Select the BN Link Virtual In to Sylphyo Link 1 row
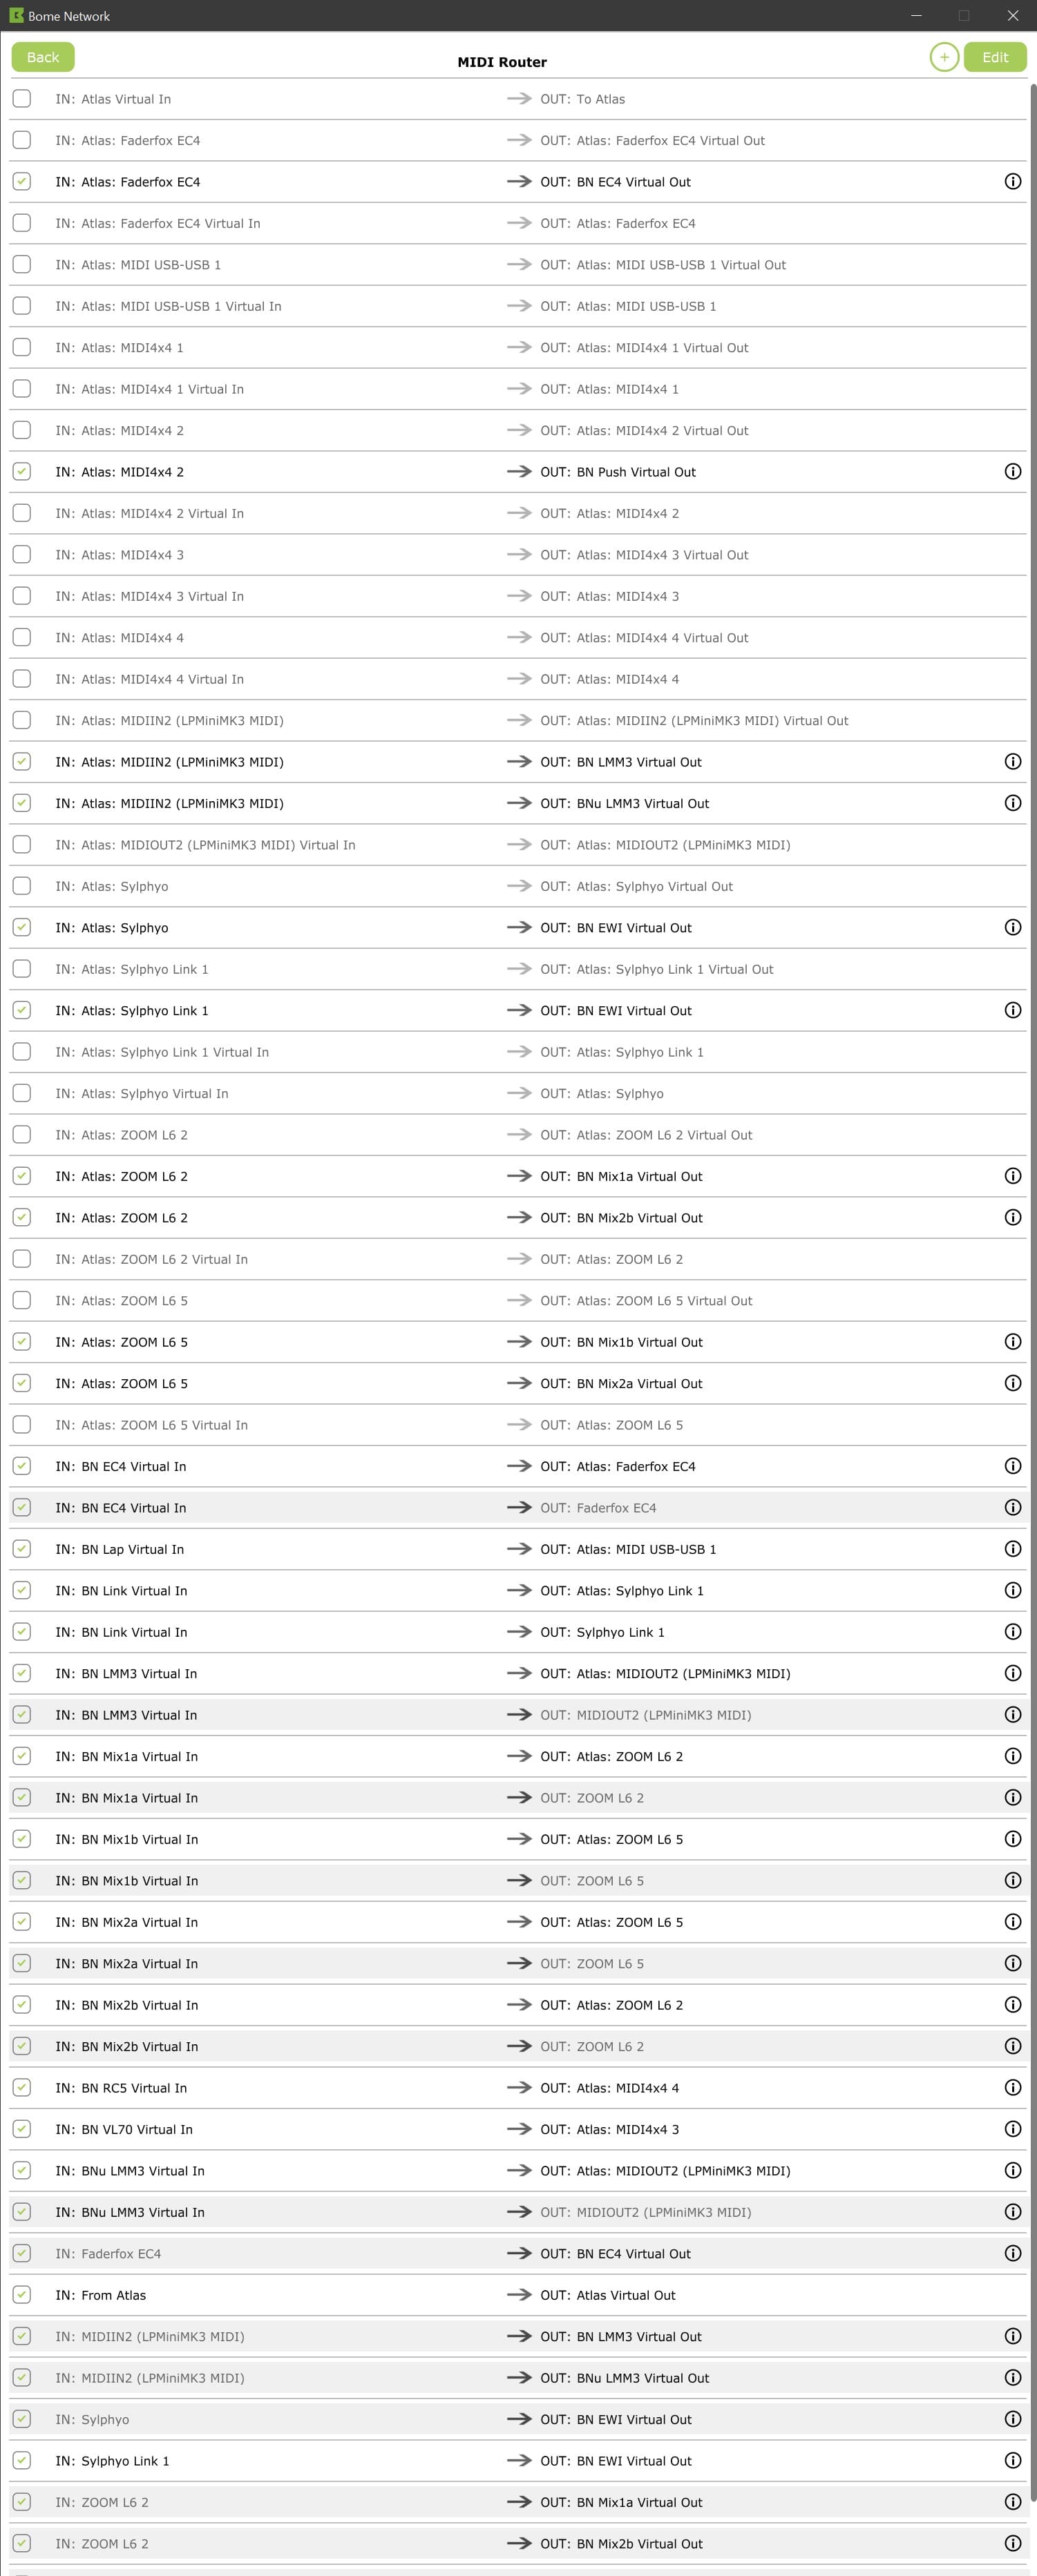This screenshot has width=1037, height=2576. [x=518, y=1632]
